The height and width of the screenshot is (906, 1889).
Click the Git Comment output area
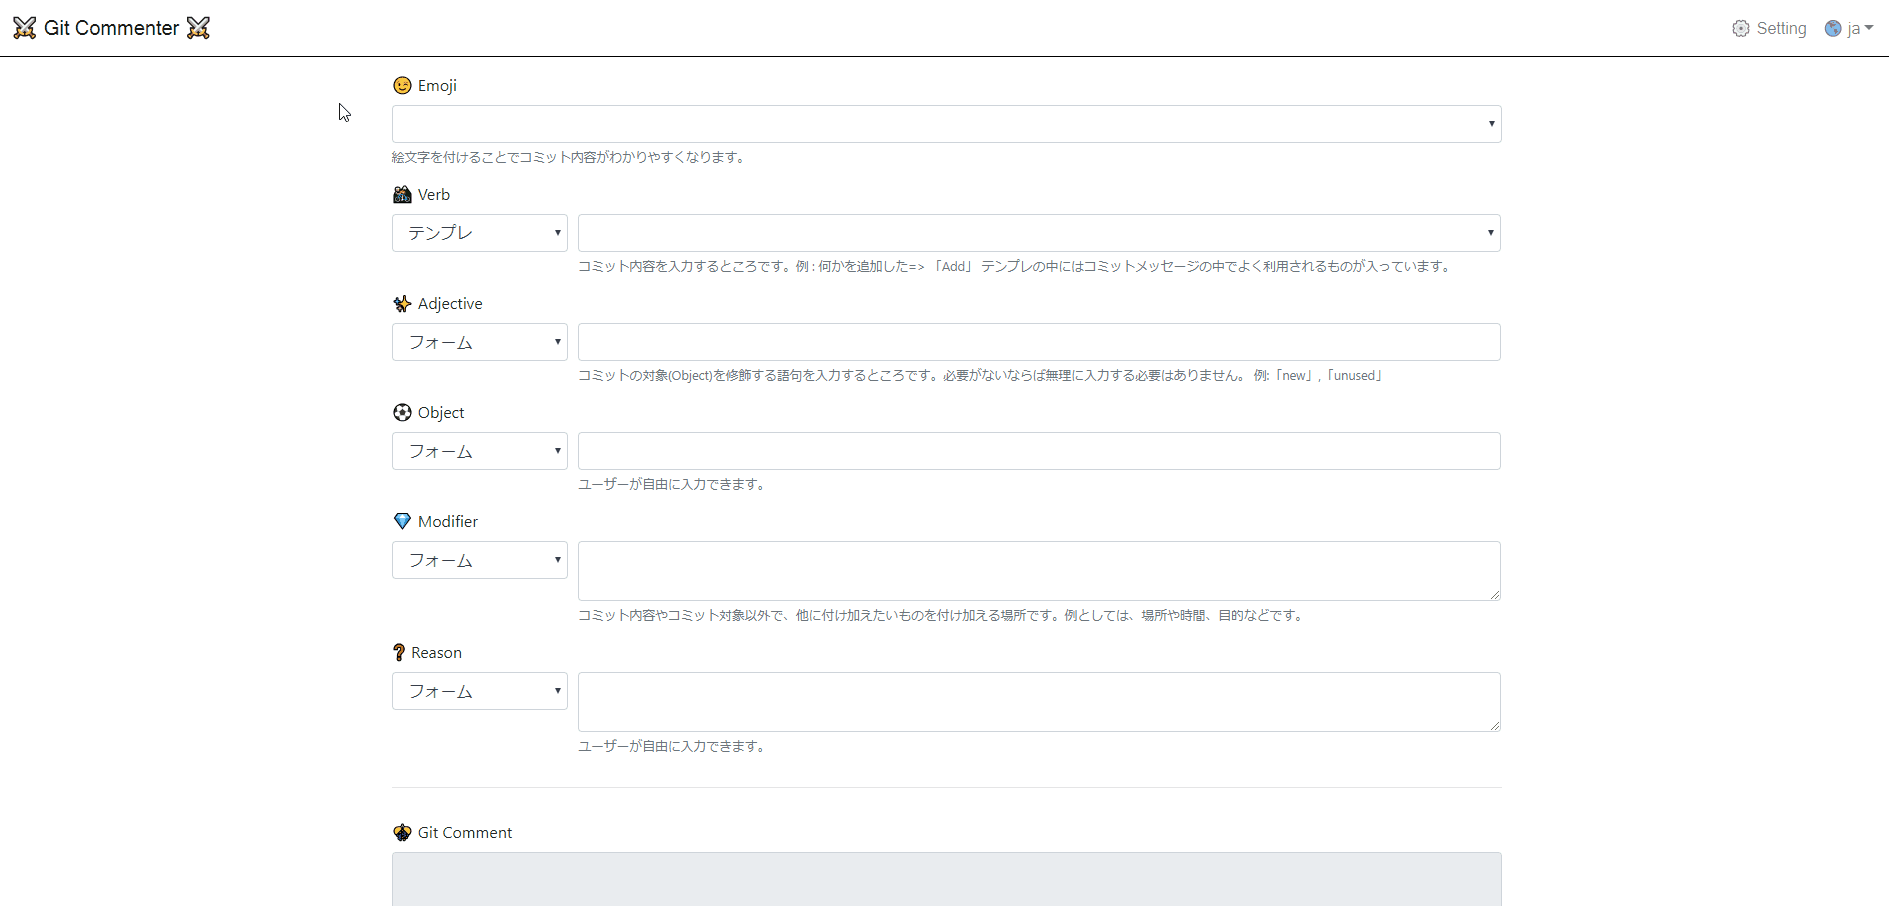(x=945, y=878)
